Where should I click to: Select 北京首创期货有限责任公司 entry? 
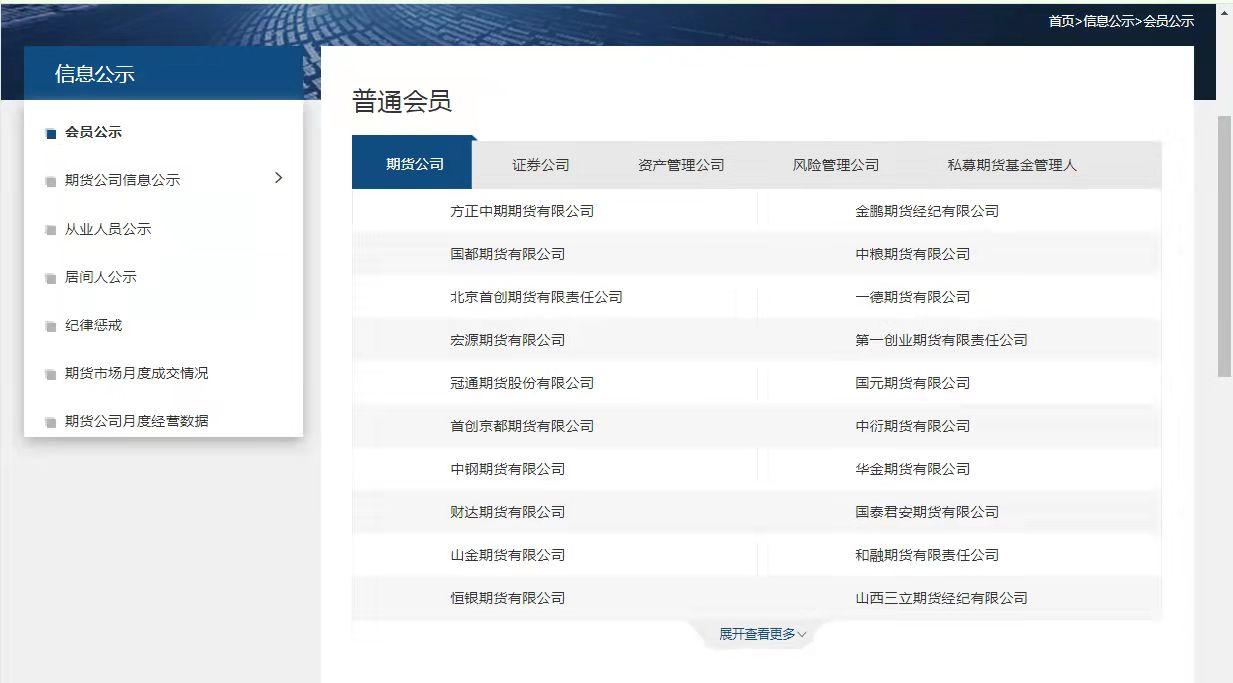click(x=536, y=297)
